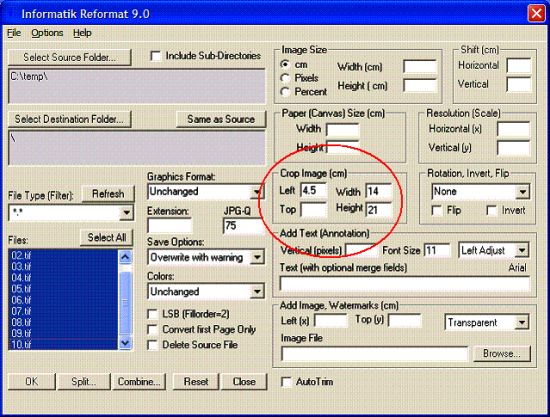Enable Include Sub-Directories checkbox

point(155,56)
